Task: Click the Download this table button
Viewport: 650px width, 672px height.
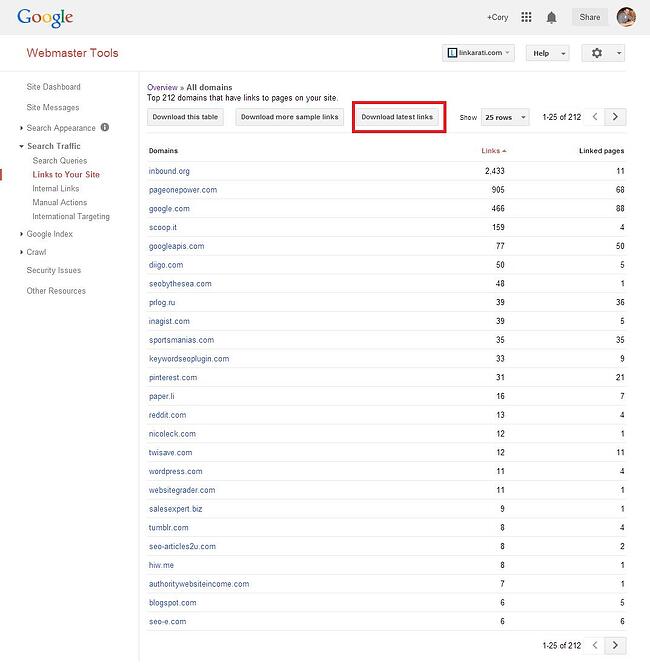Action: (185, 117)
